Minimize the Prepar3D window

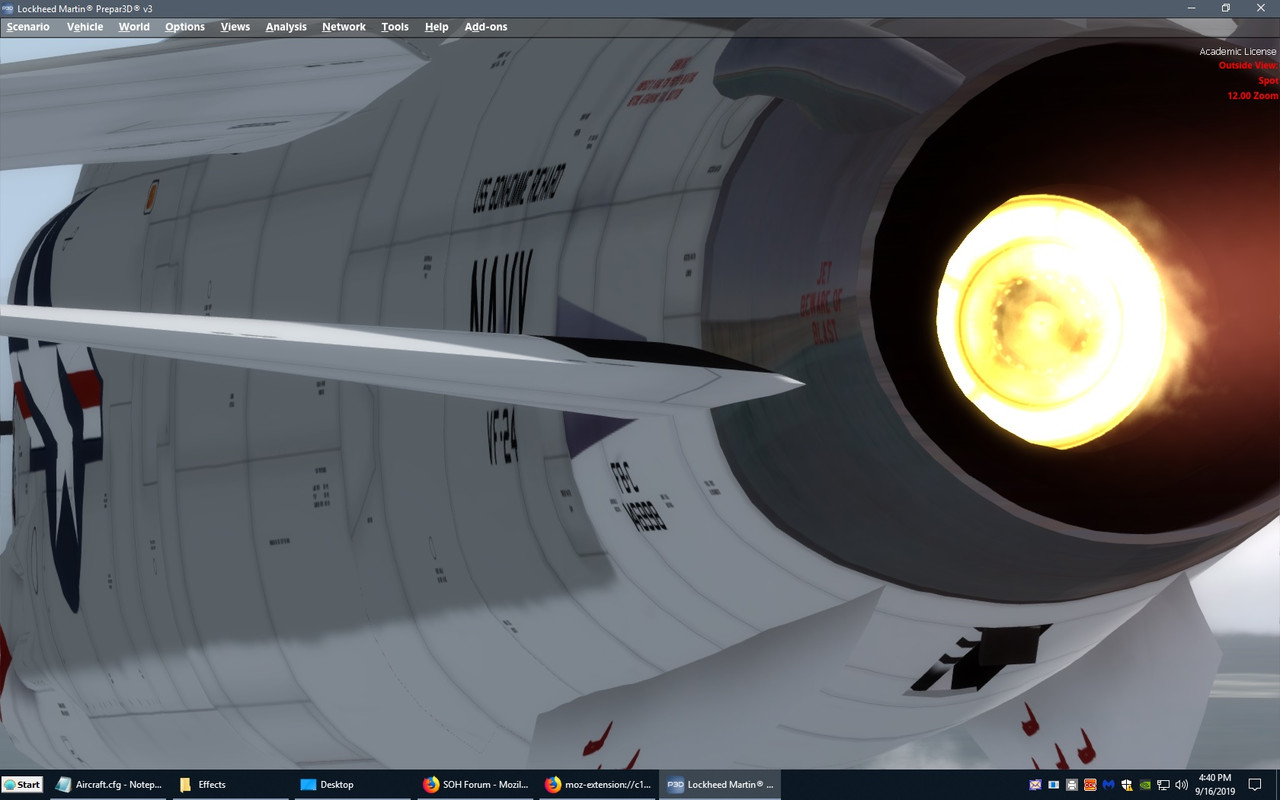(x=1191, y=8)
